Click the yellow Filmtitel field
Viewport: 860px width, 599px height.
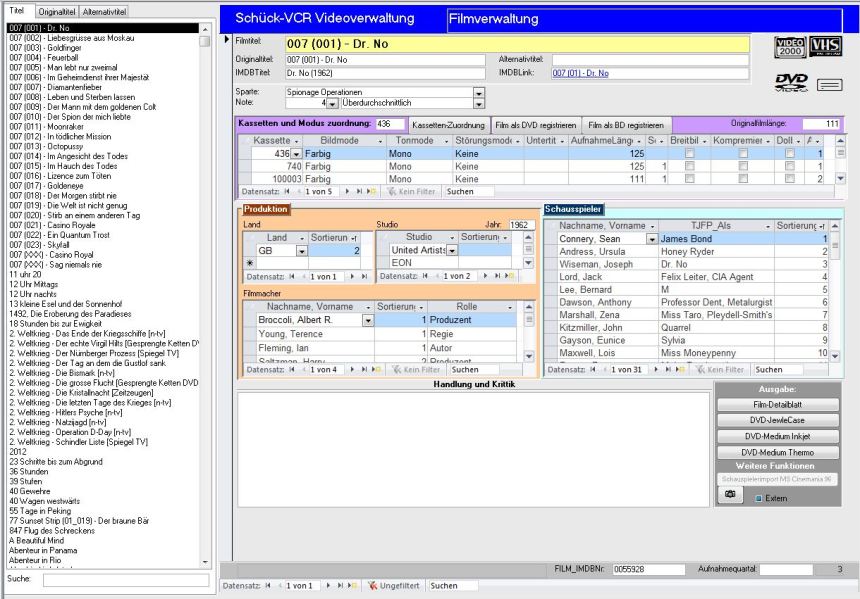click(x=515, y=43)
